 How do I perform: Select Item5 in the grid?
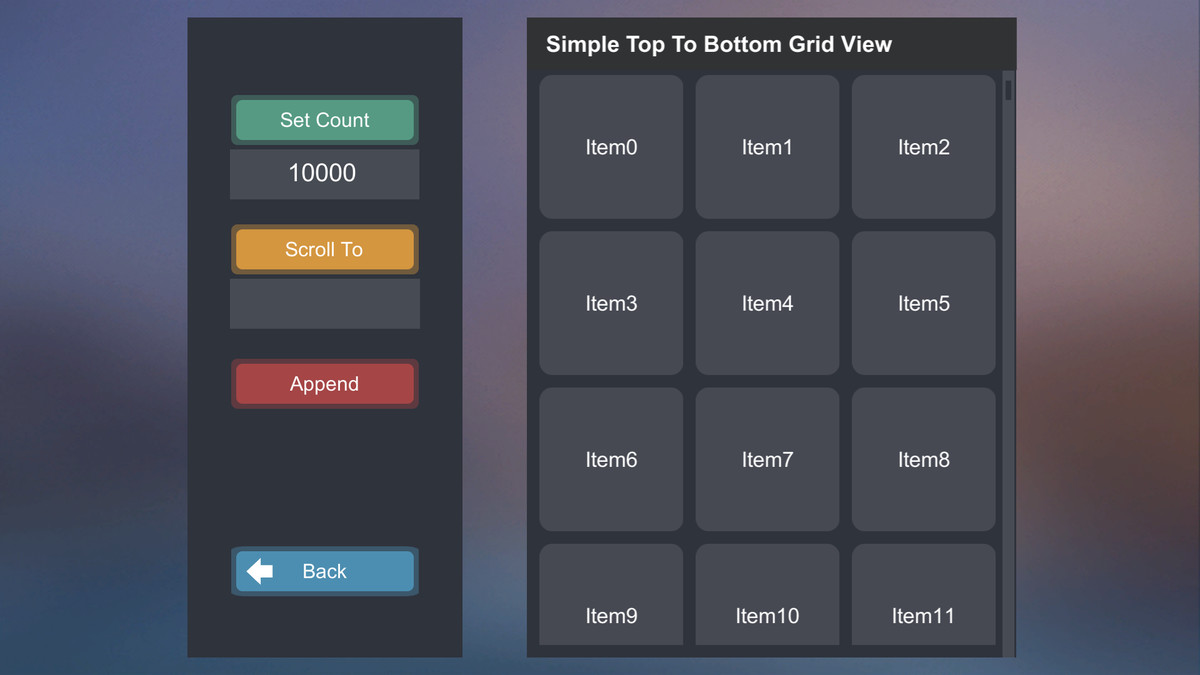click(923, 303)
